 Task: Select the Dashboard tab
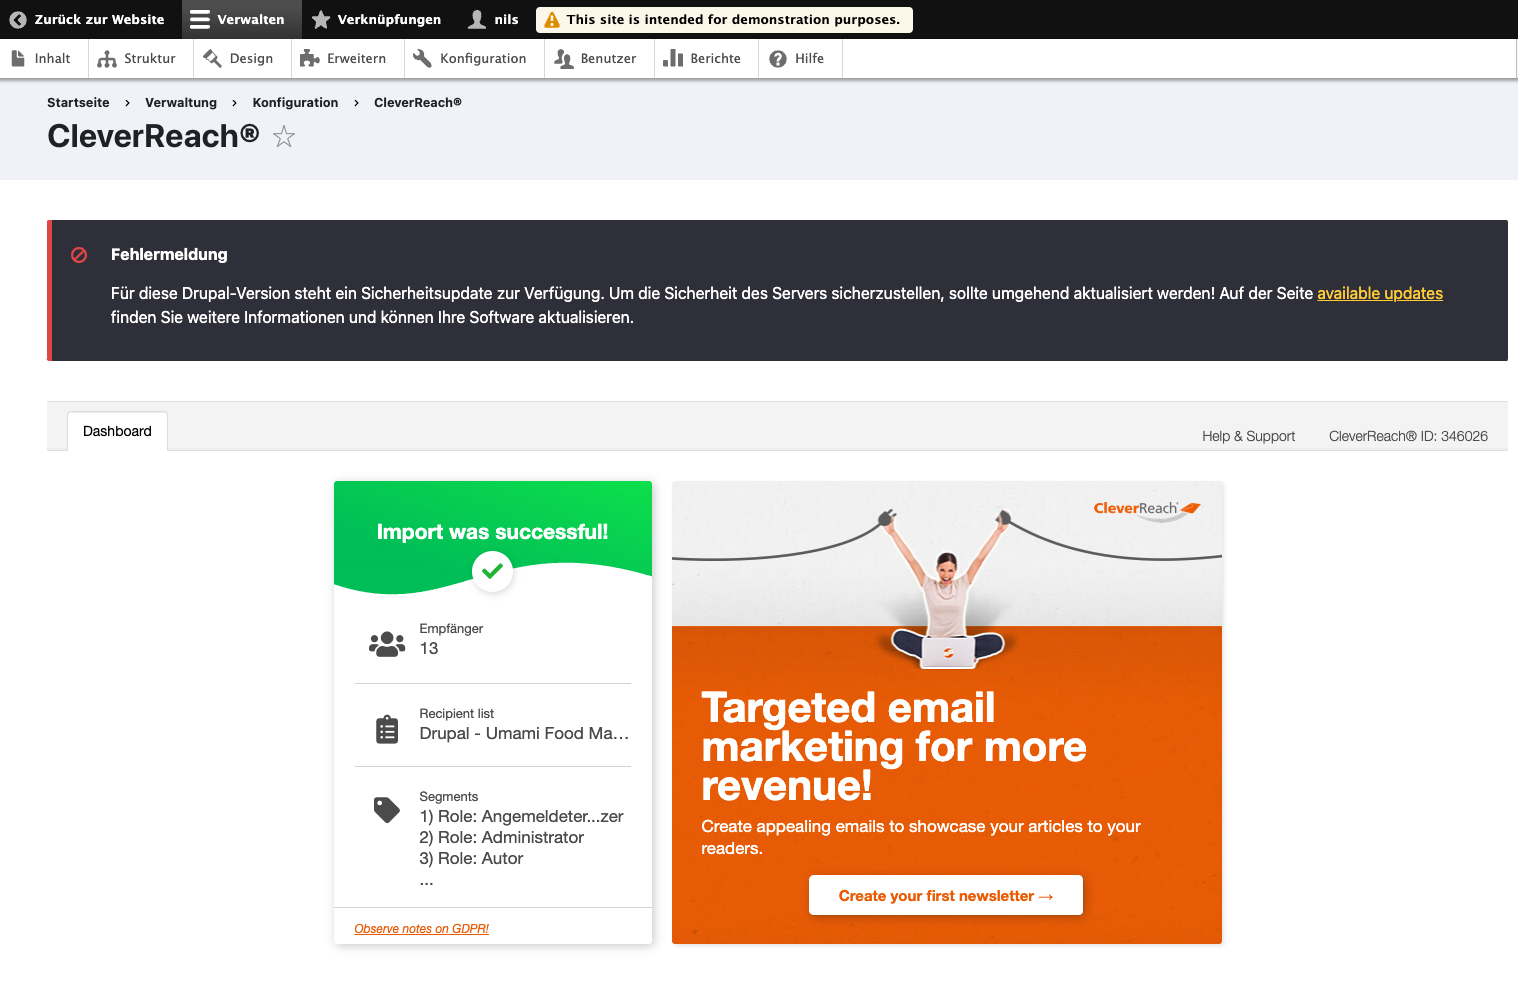[x=117, y=431]
